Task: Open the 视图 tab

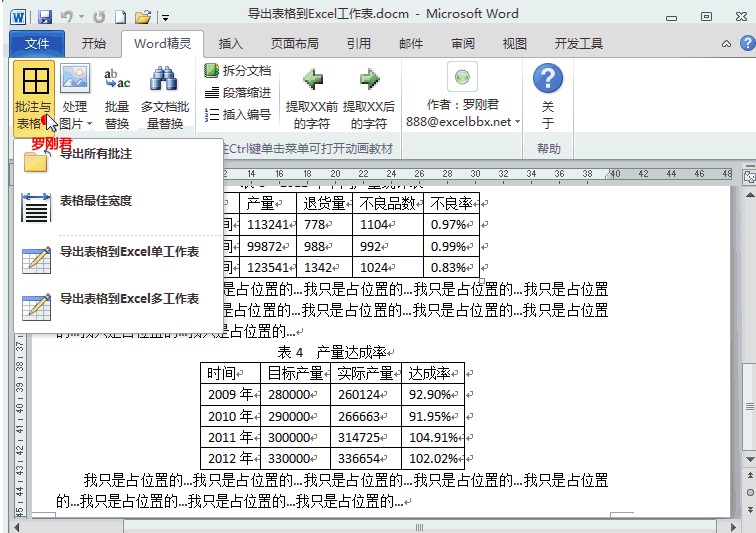Action: click(x=514, y=44)
